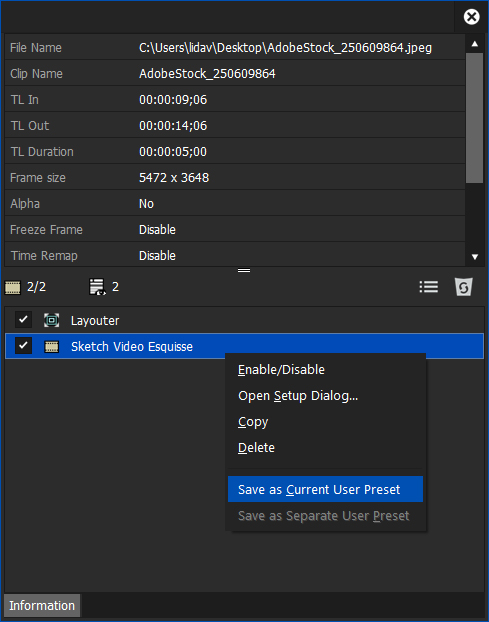Click the effects count icon showing 2
This screenshot has width=489, height=622.
coord(97,287)
